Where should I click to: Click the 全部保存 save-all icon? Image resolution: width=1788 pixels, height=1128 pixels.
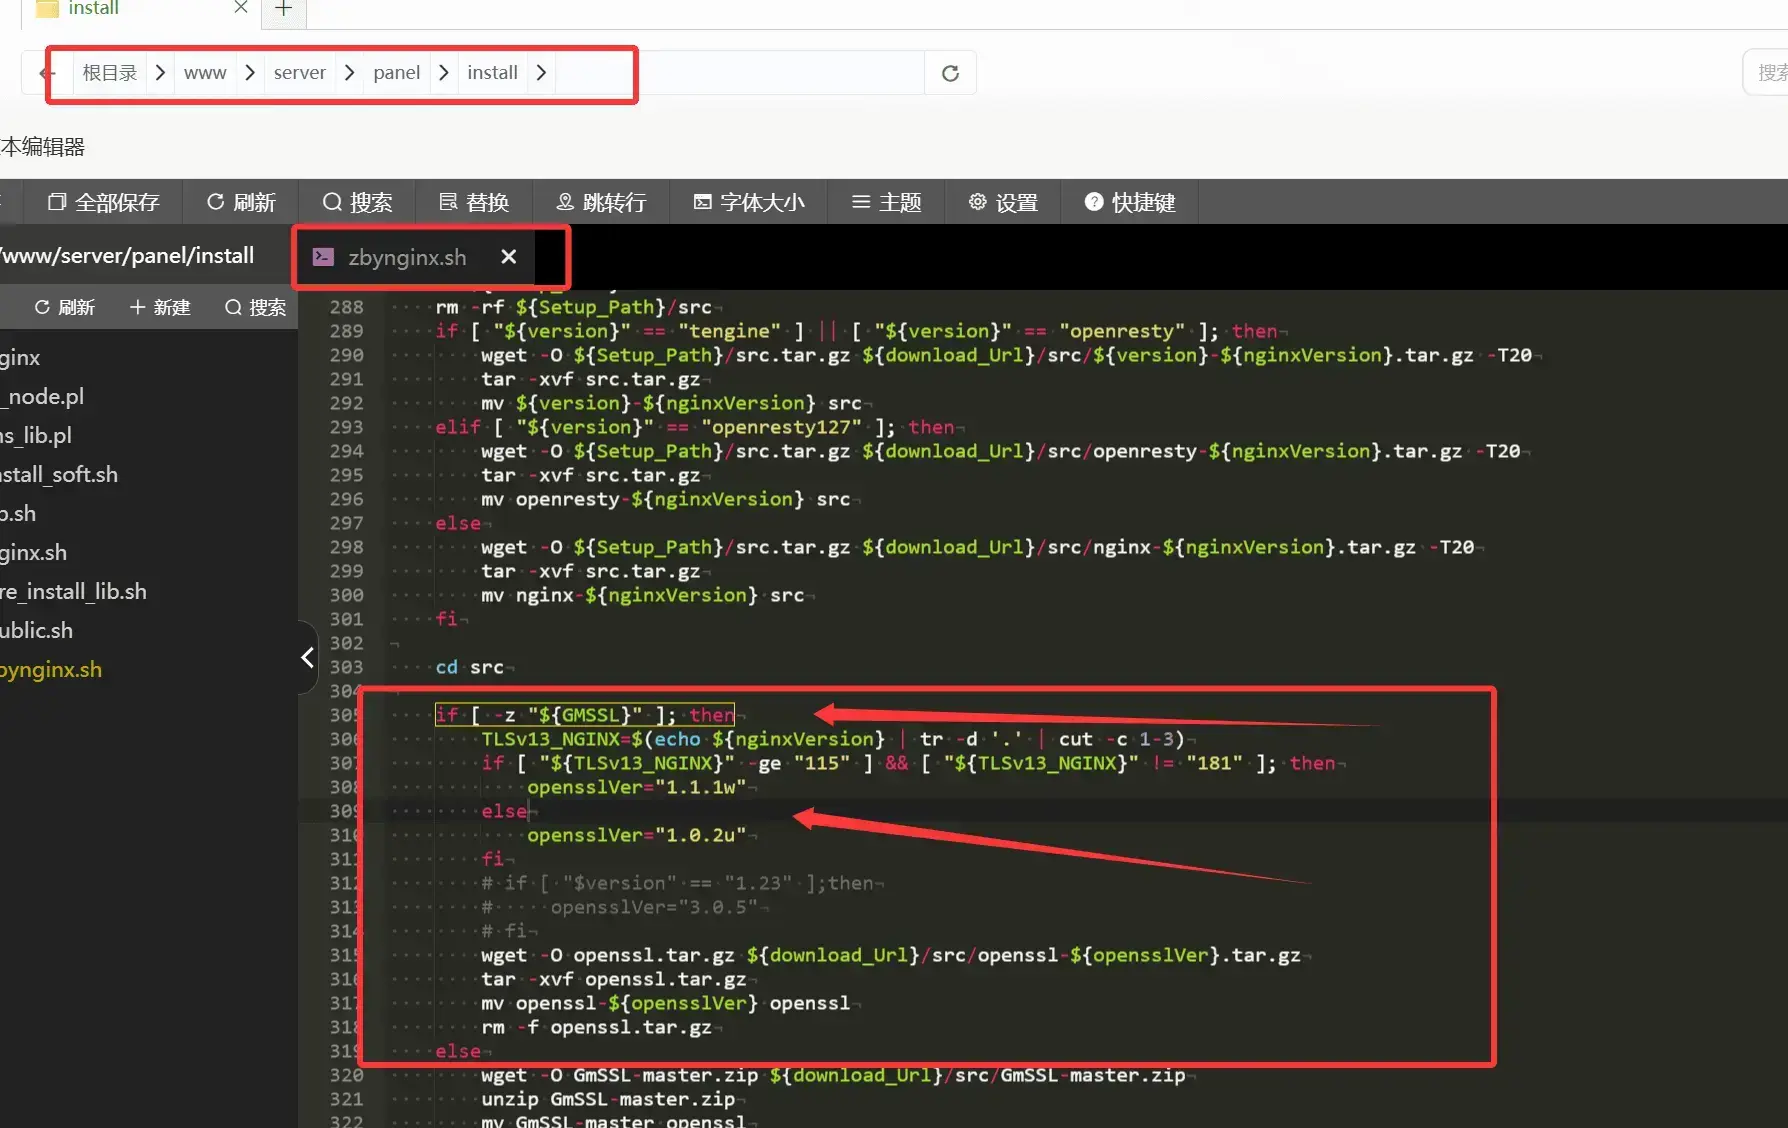click(x=58, y=202)
